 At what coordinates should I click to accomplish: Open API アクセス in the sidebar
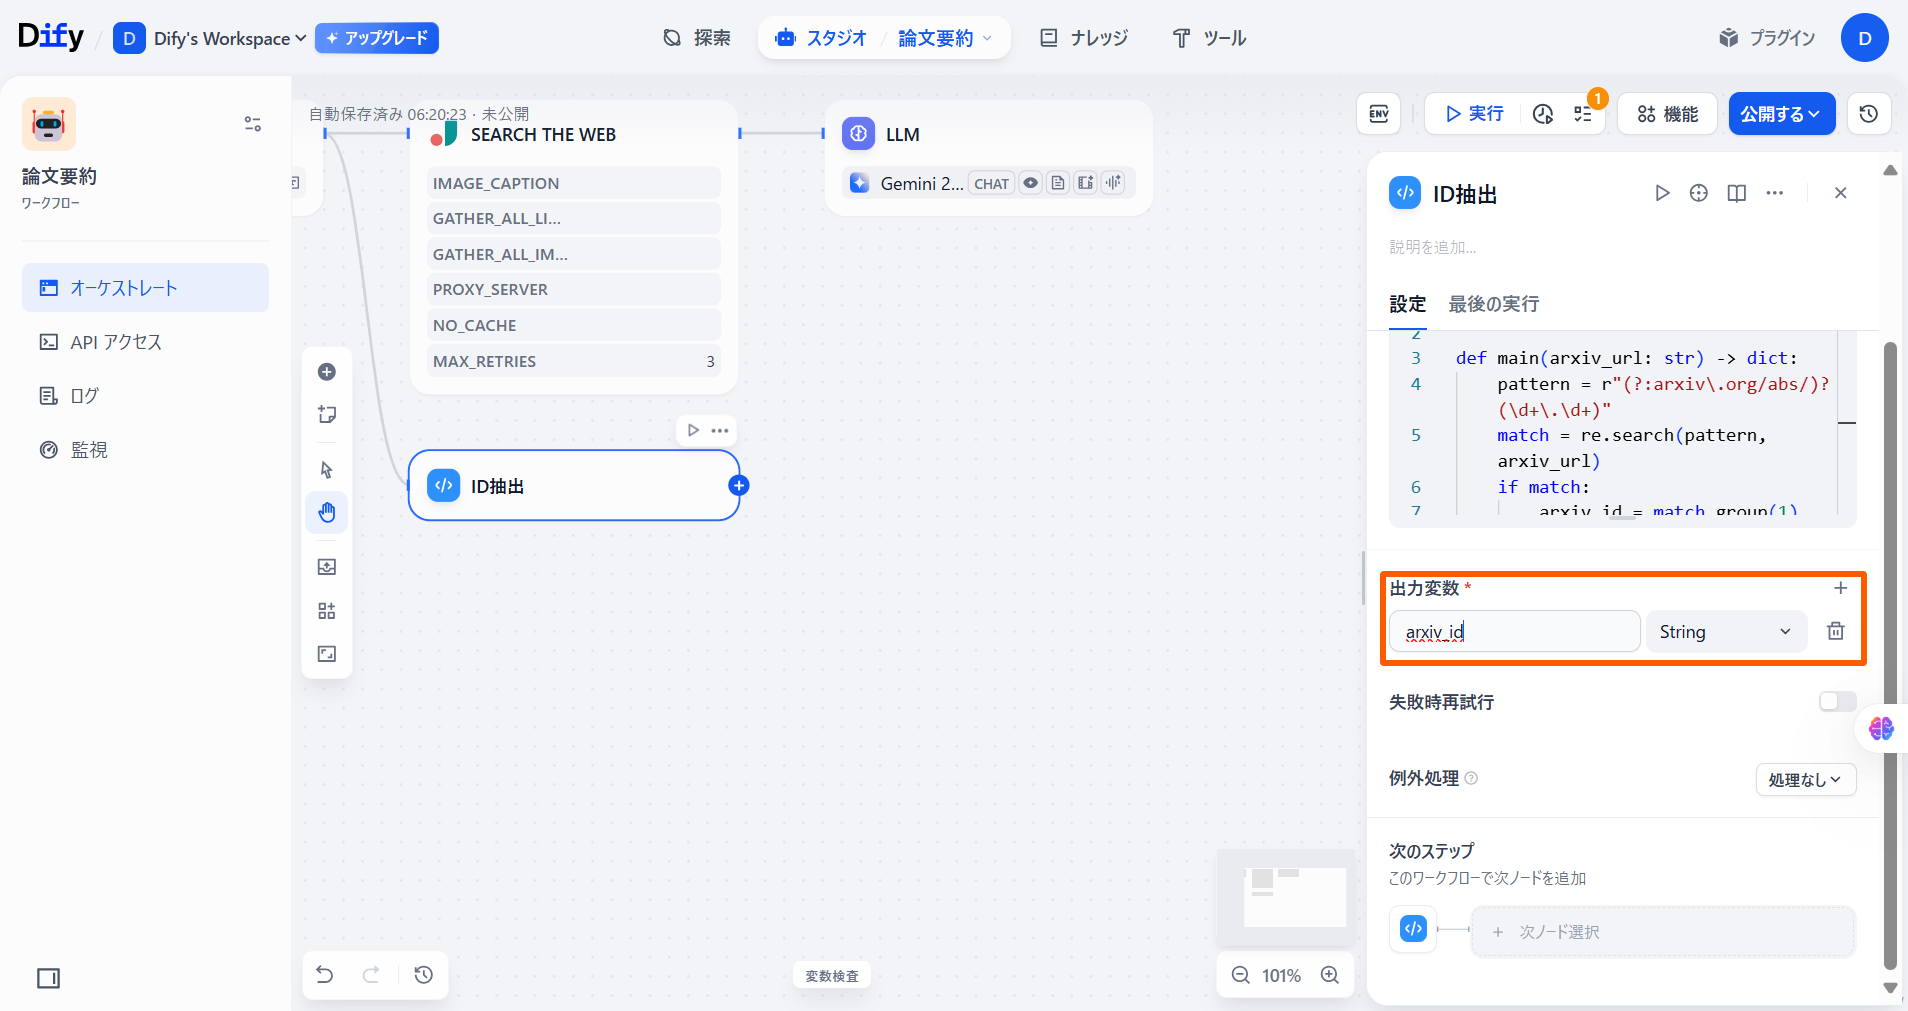pyautogui.click(x=115, y=342)
